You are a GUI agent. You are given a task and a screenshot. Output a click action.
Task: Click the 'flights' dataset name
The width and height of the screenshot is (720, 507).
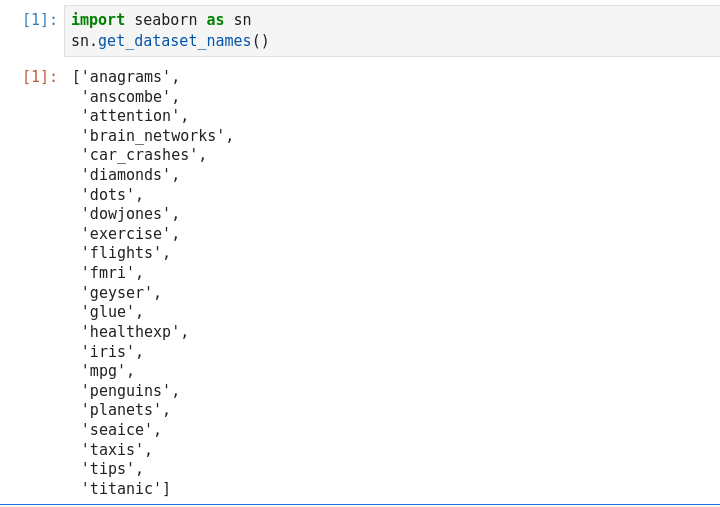(x=121, y=253)
